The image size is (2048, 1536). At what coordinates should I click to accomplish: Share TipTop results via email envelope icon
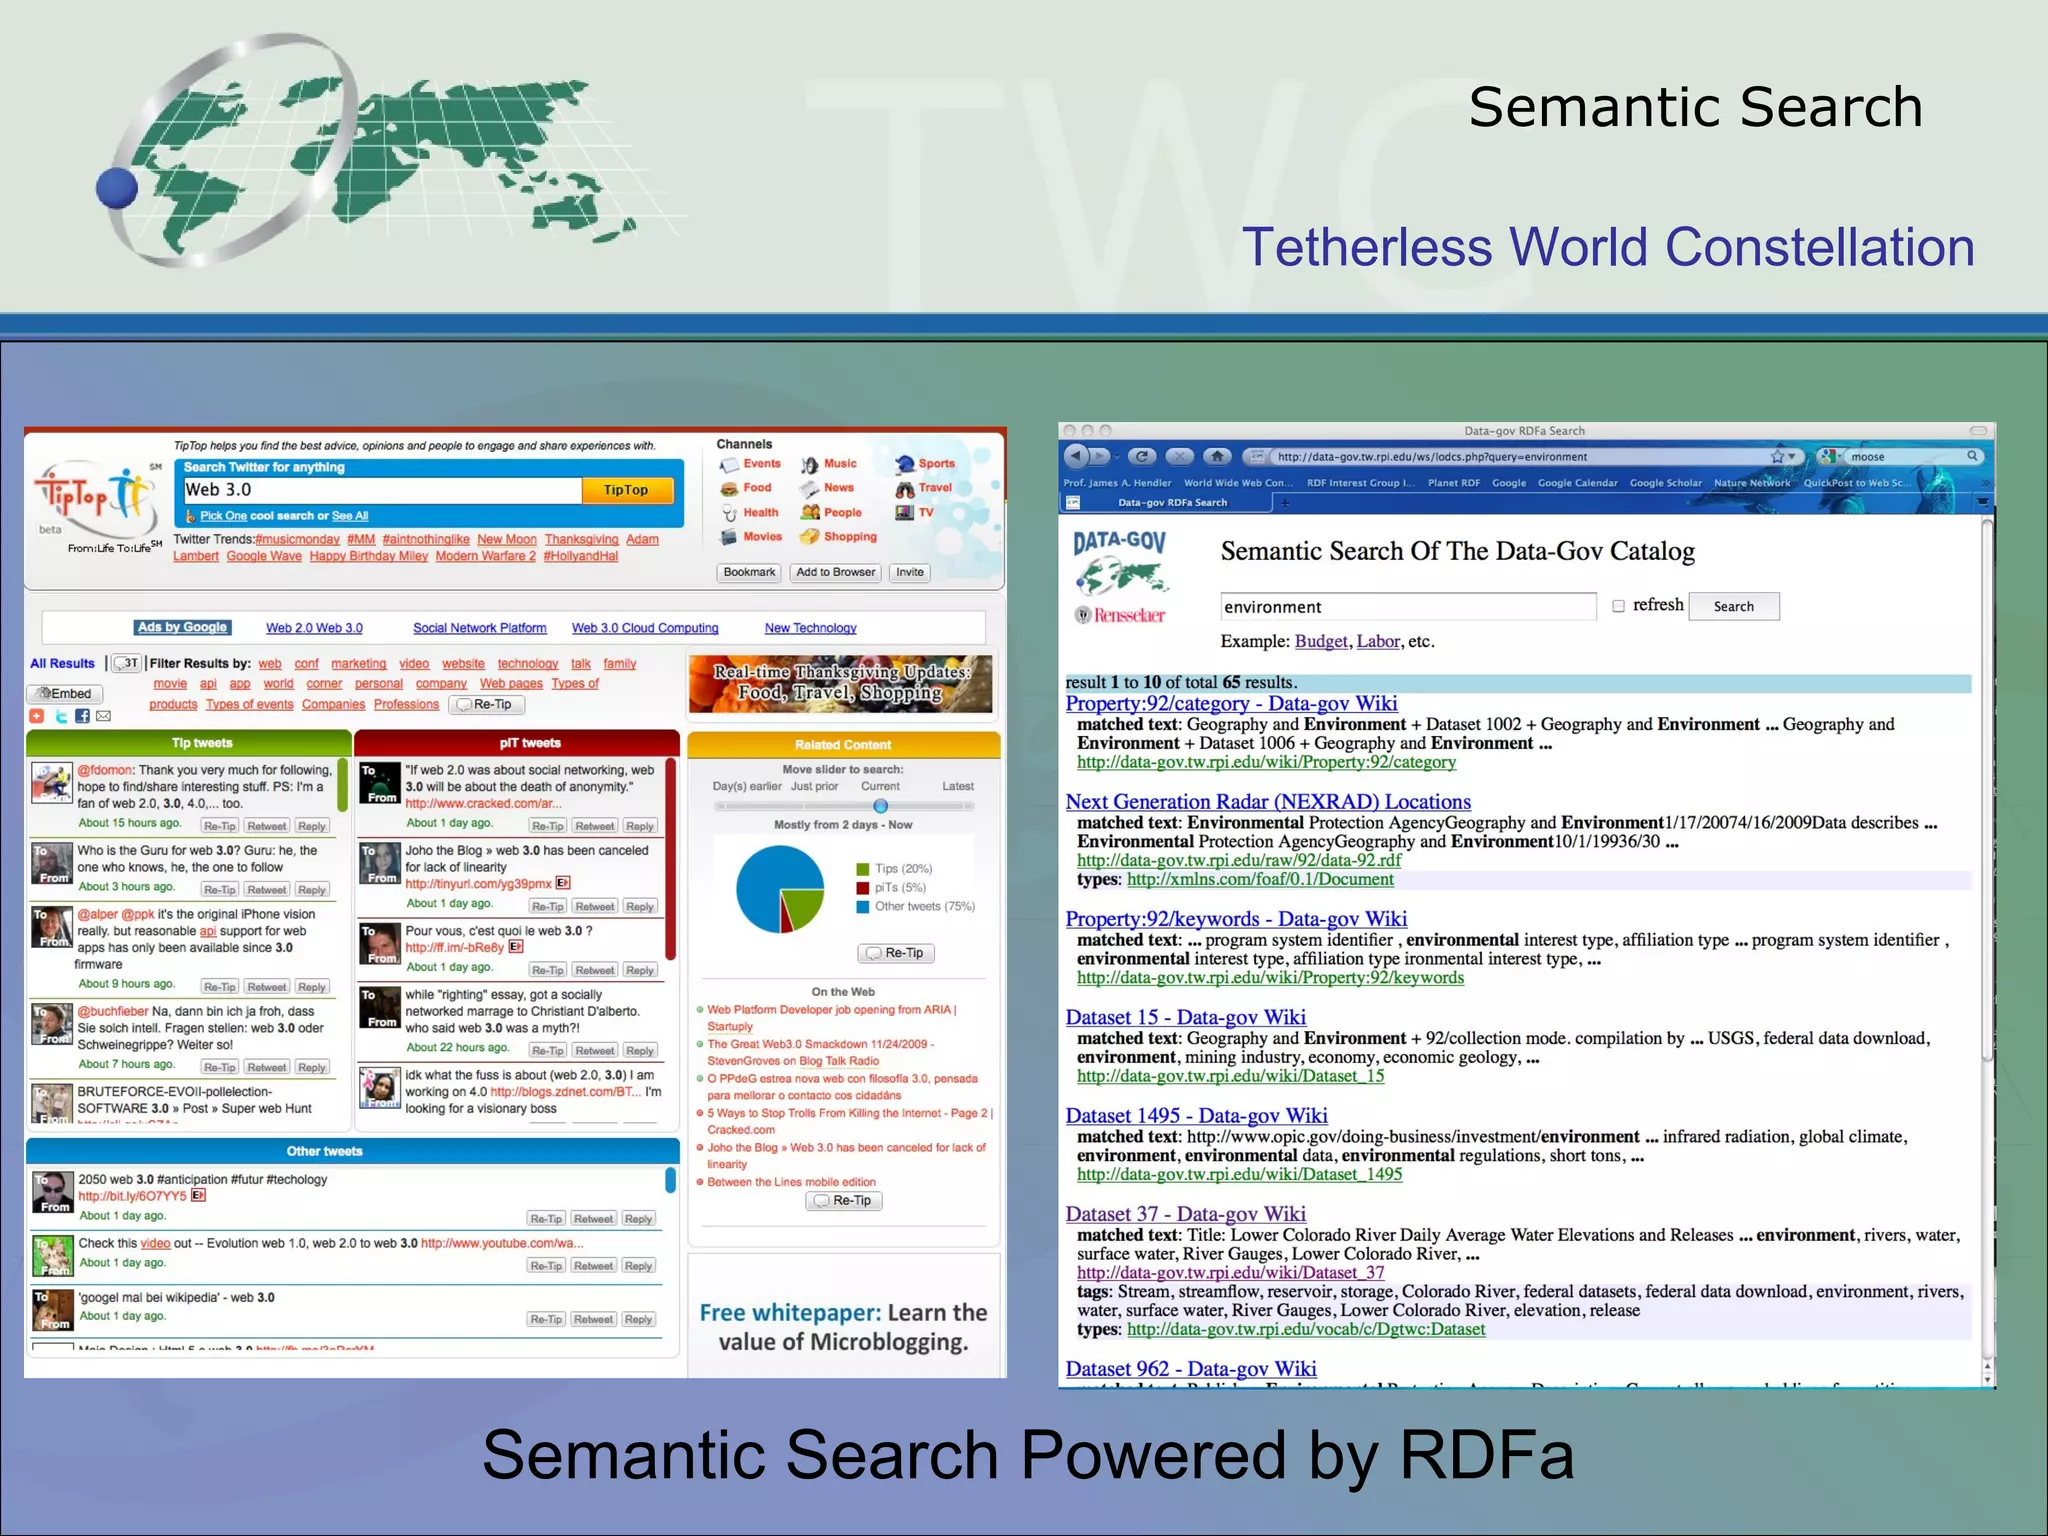click(103, 716)
